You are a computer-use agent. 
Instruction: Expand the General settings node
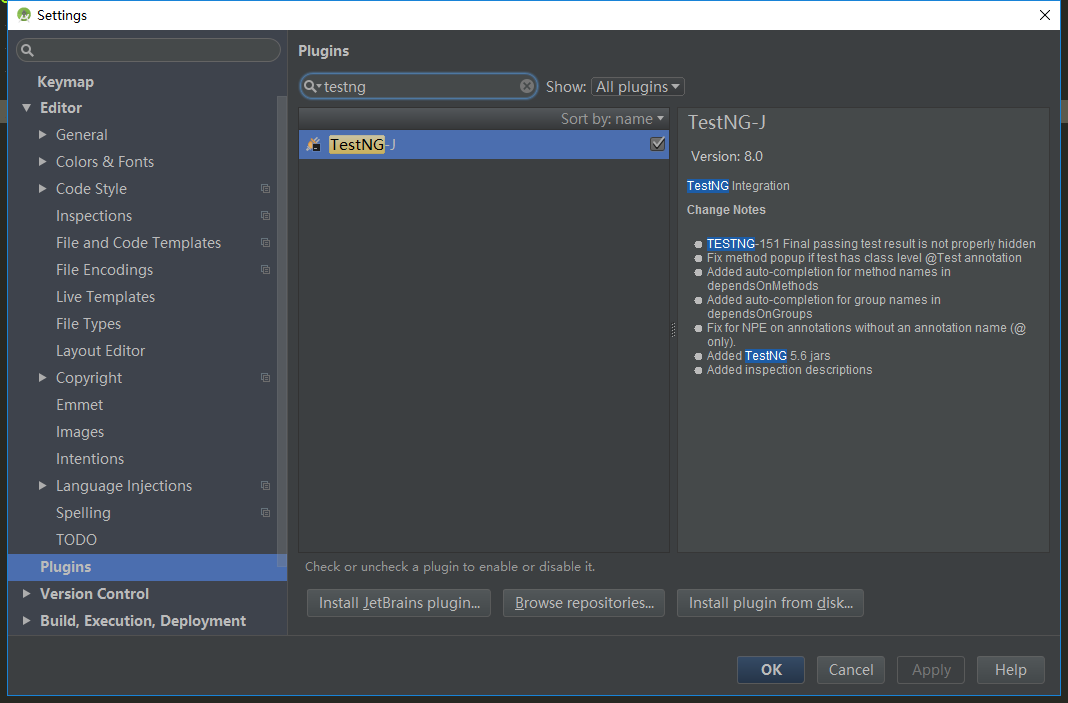pyautogui.click(x=42, y=135)
